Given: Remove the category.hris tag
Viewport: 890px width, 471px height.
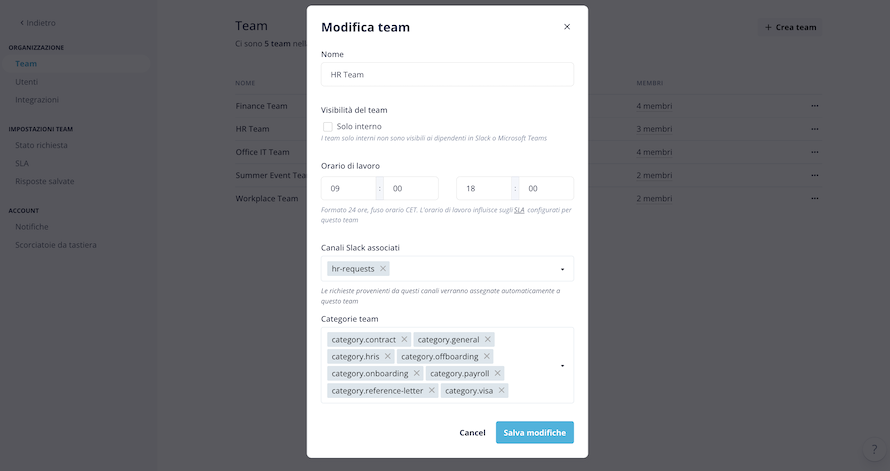Looking at the screenshot, I should coord(388,356).
